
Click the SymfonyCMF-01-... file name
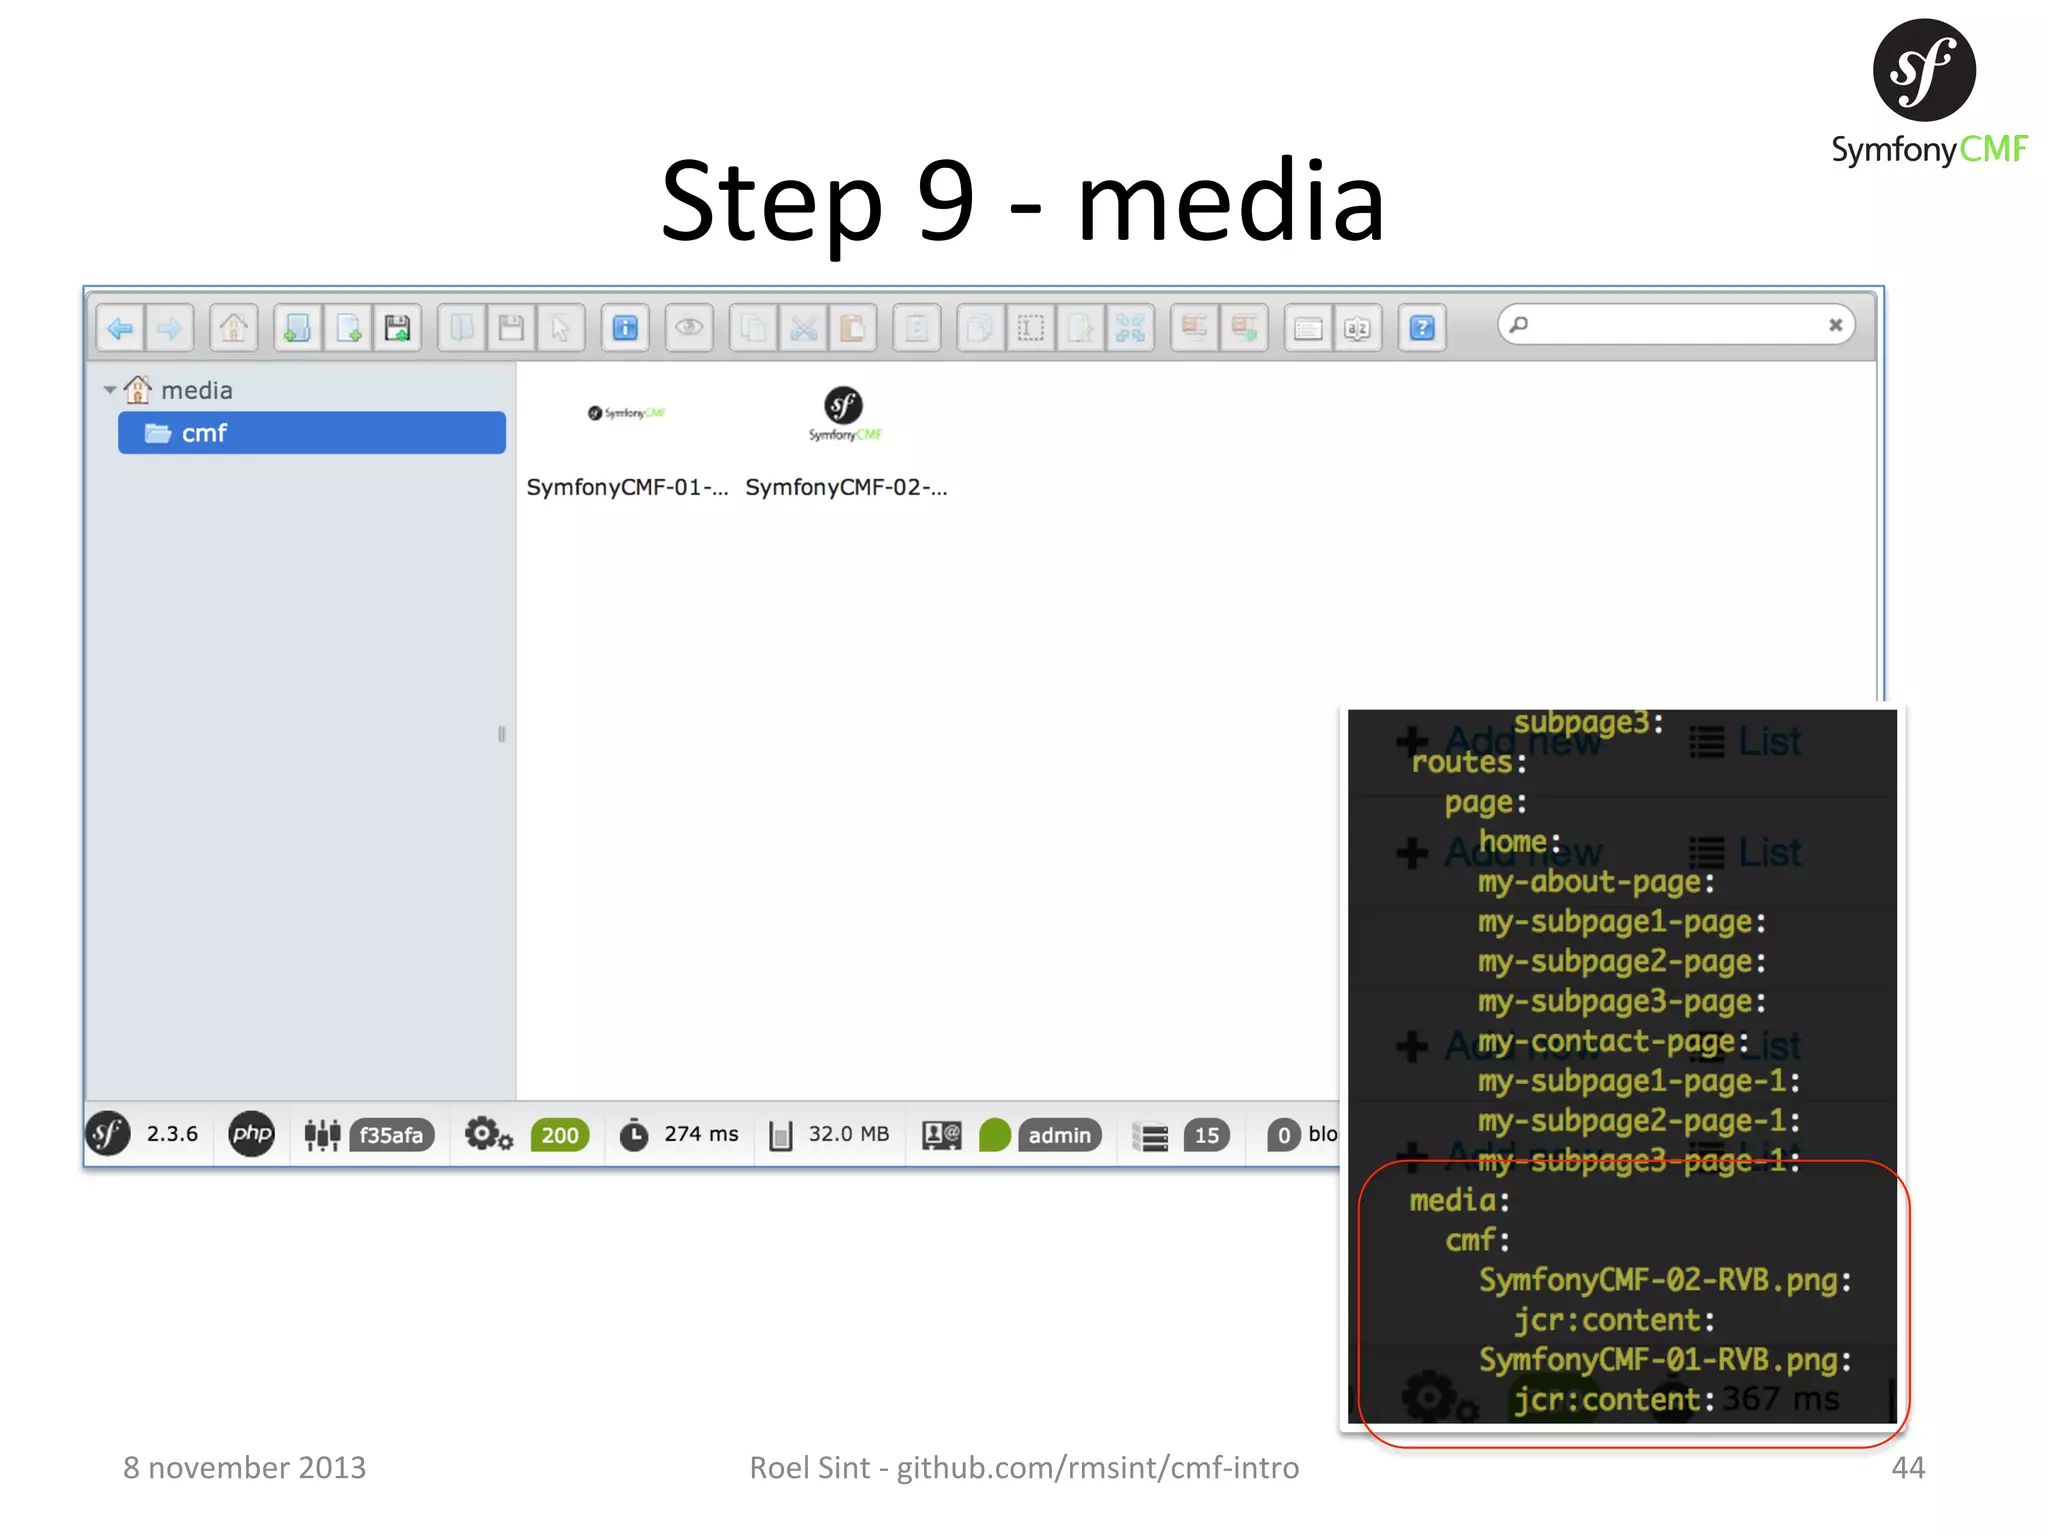click(x=627, y=488)
